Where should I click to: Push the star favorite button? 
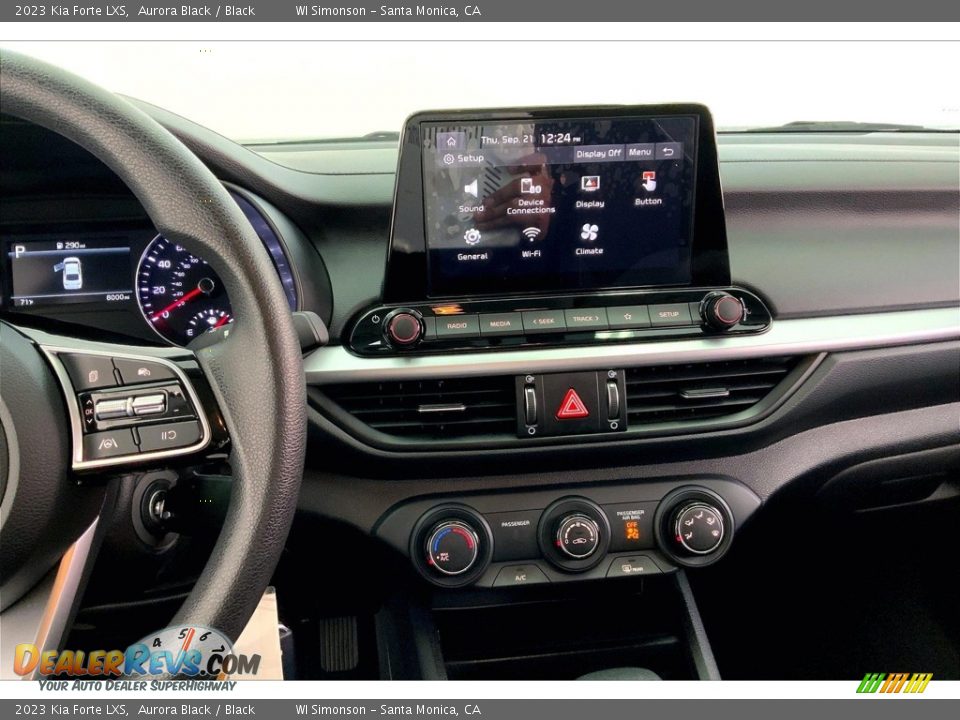point(628,317)
